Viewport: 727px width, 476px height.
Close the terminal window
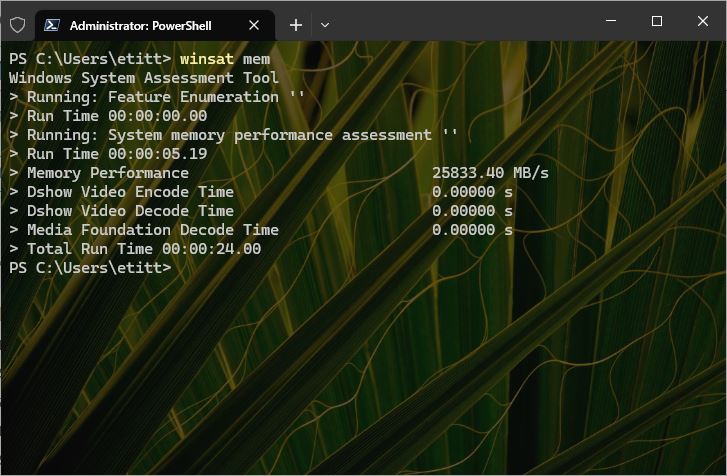point(702,21)
